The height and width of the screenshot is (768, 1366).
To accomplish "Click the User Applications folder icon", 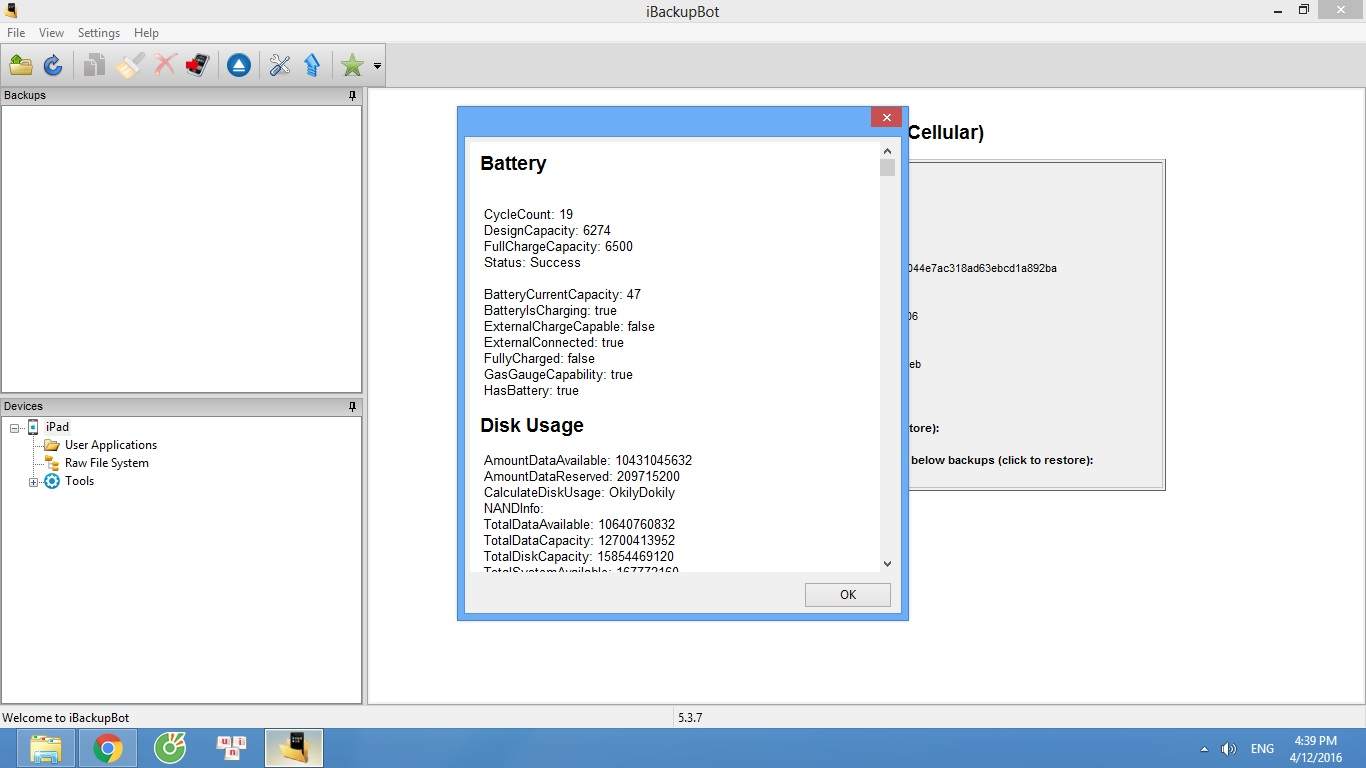I will (52, 445).
